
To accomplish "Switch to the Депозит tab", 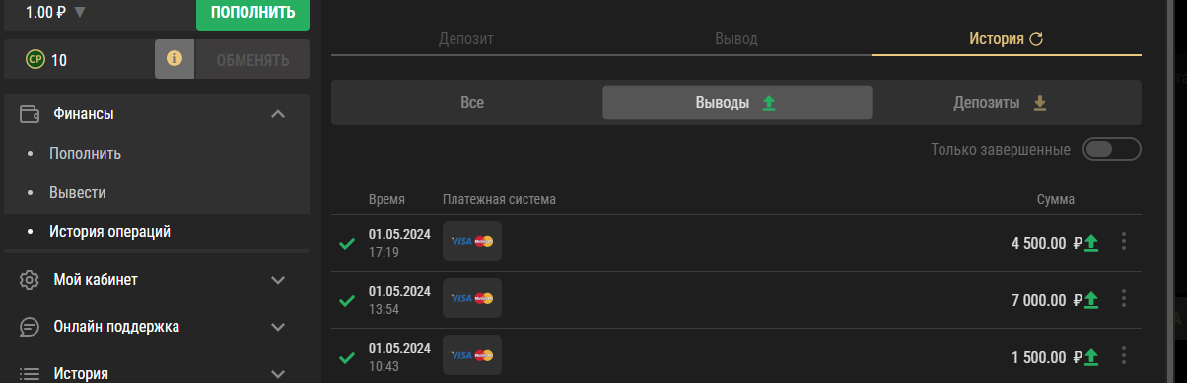I will point(466,39).
